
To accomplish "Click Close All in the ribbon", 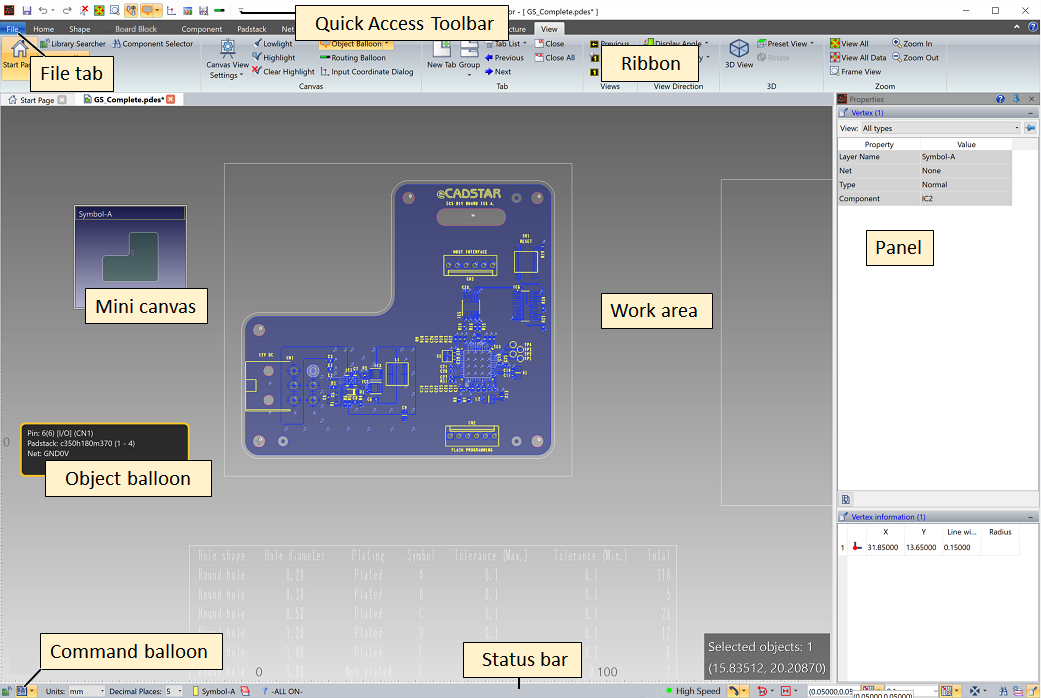I will [x=555, y=58].
